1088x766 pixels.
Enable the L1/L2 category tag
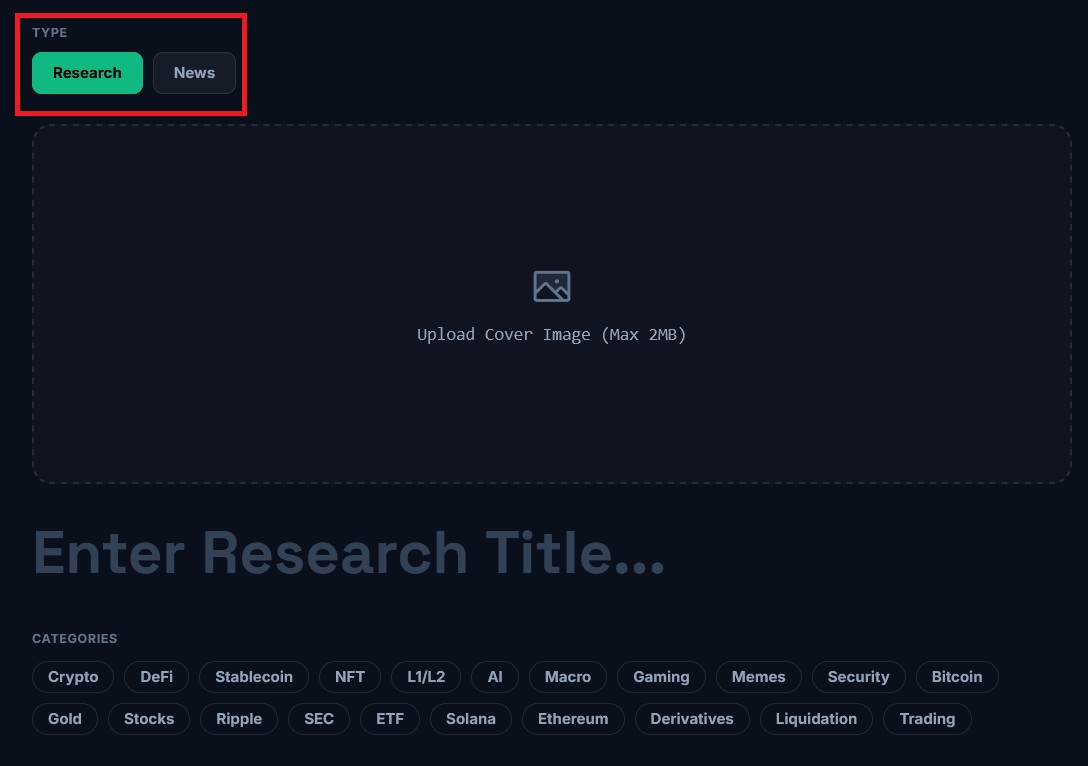click(426, 677)
